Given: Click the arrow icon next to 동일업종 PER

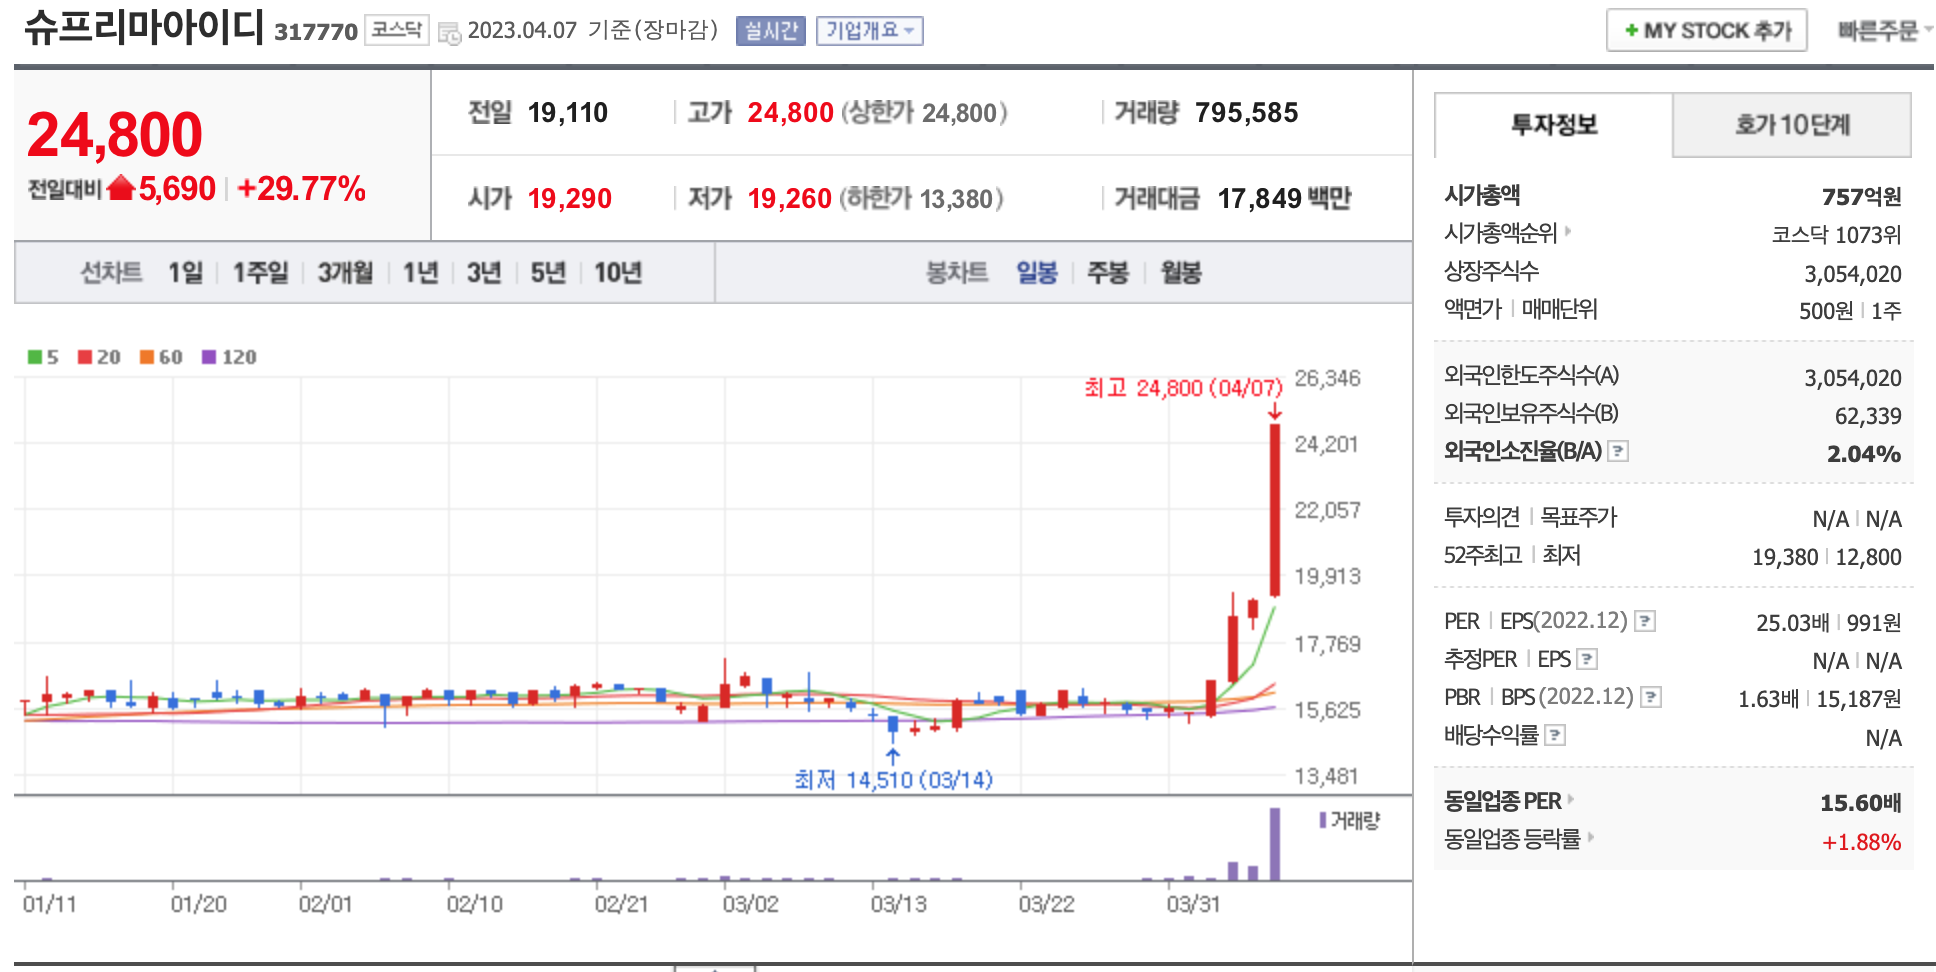Looking at the screenshot, I should (x=1571, y=799).
